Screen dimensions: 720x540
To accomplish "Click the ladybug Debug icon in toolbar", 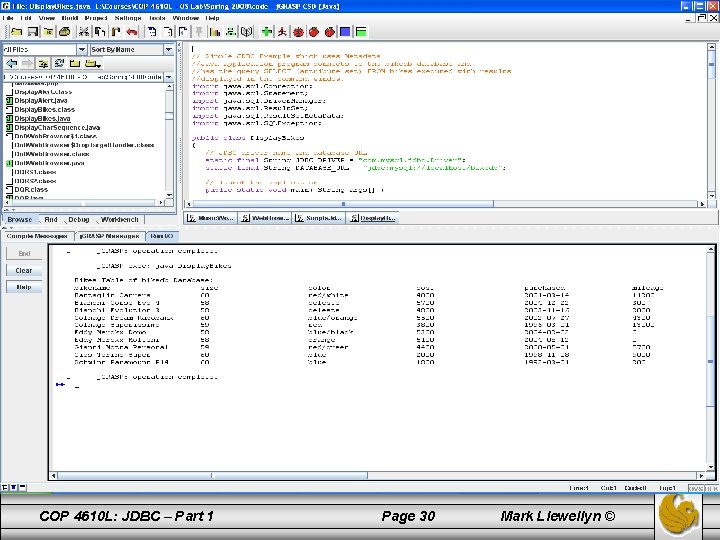I will [299, 32].
